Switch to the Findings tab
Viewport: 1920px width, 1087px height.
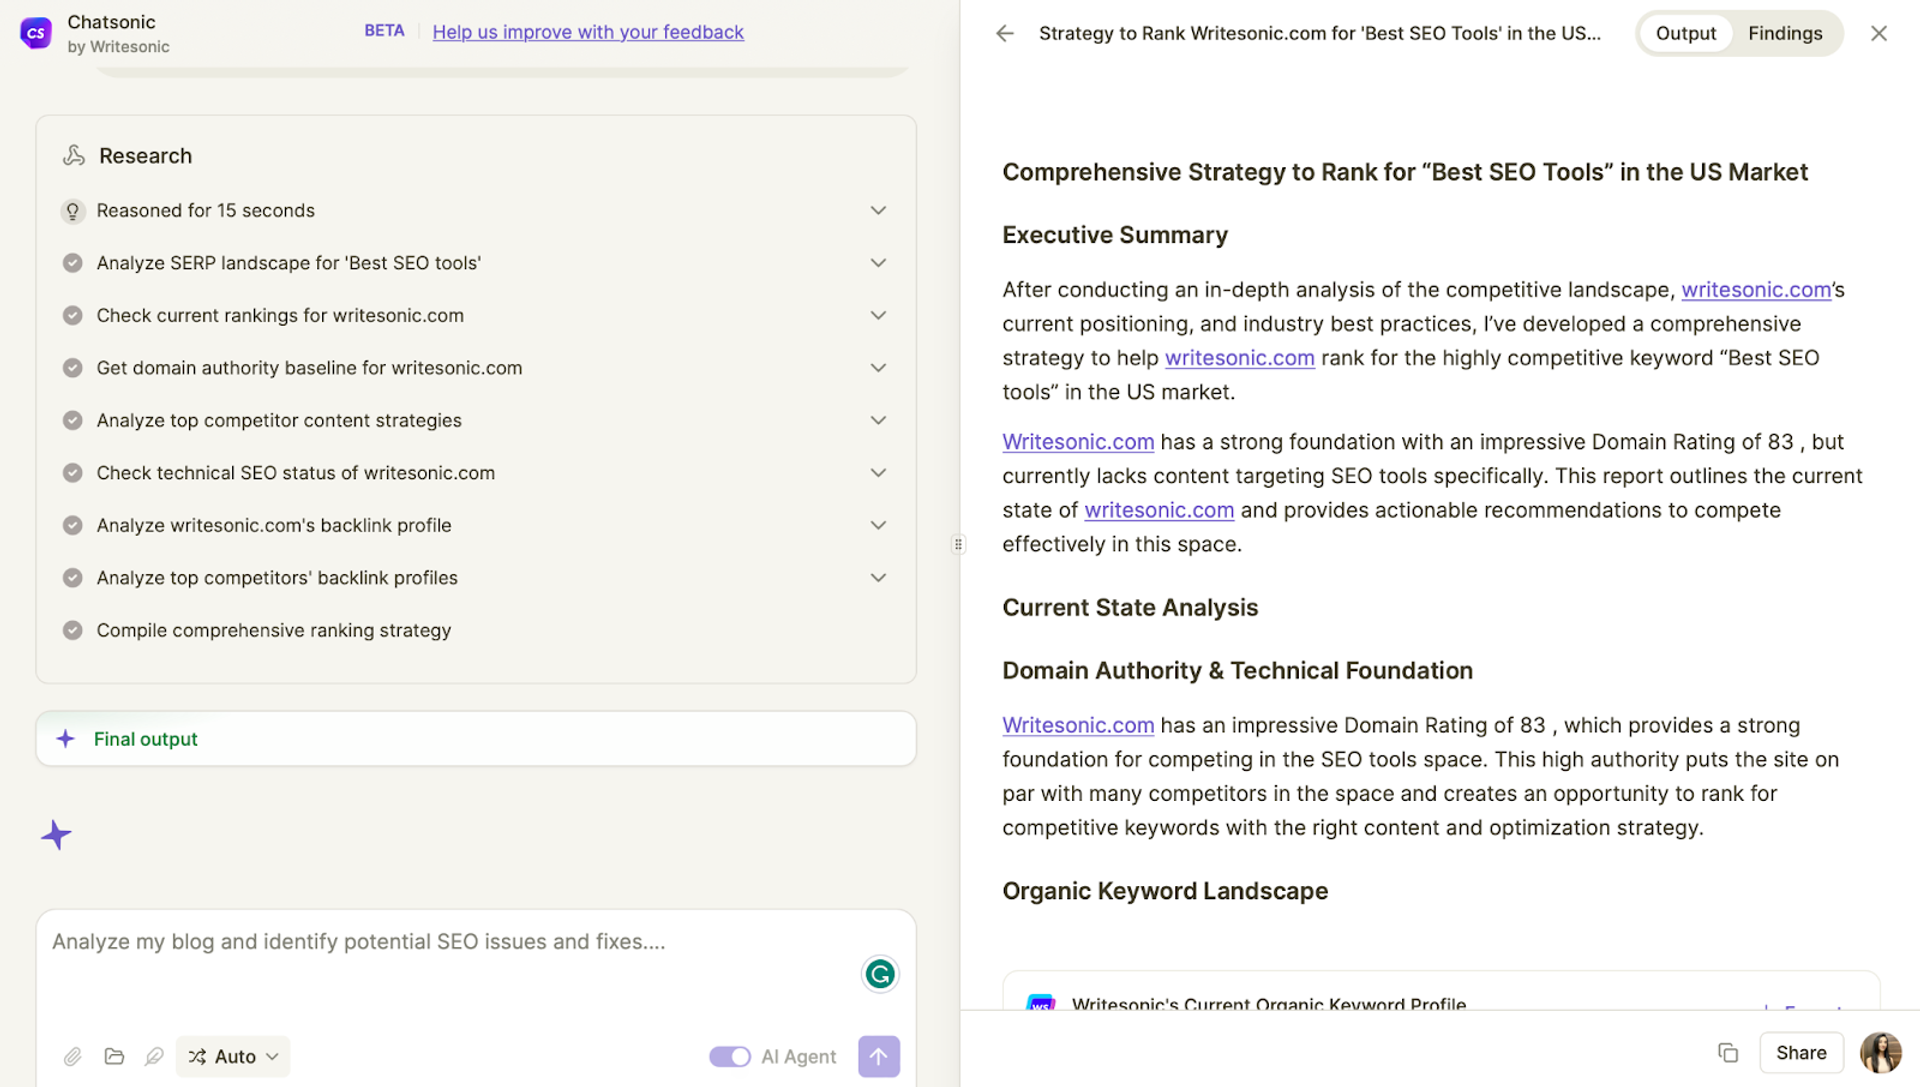pos(1785,33)
